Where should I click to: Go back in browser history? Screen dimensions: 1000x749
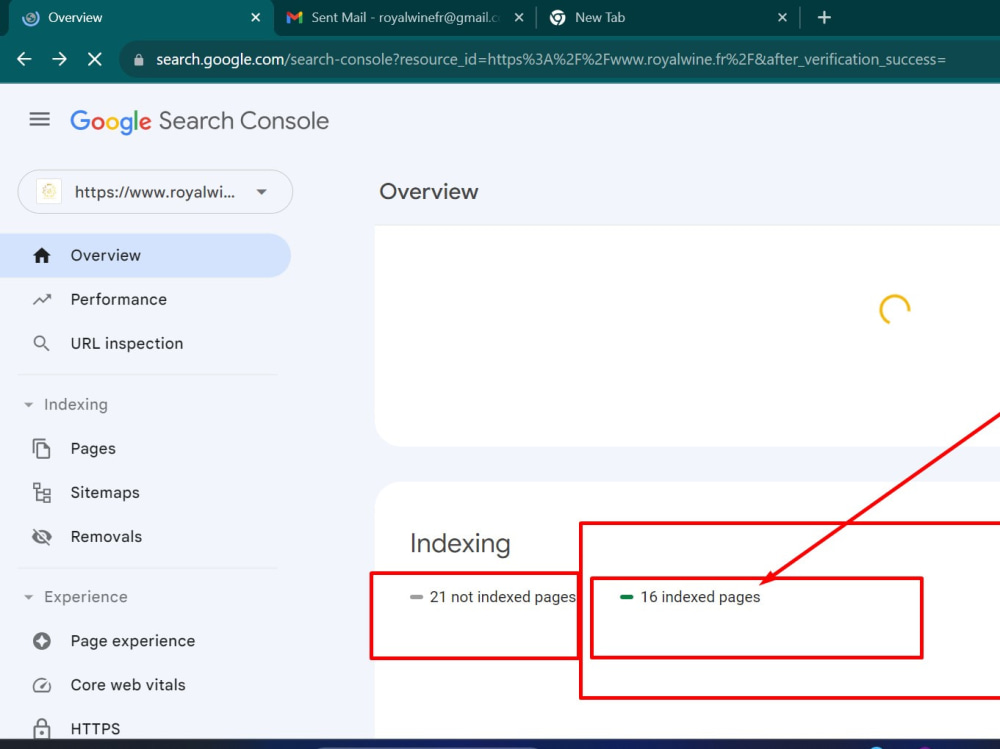pos(24,59)
